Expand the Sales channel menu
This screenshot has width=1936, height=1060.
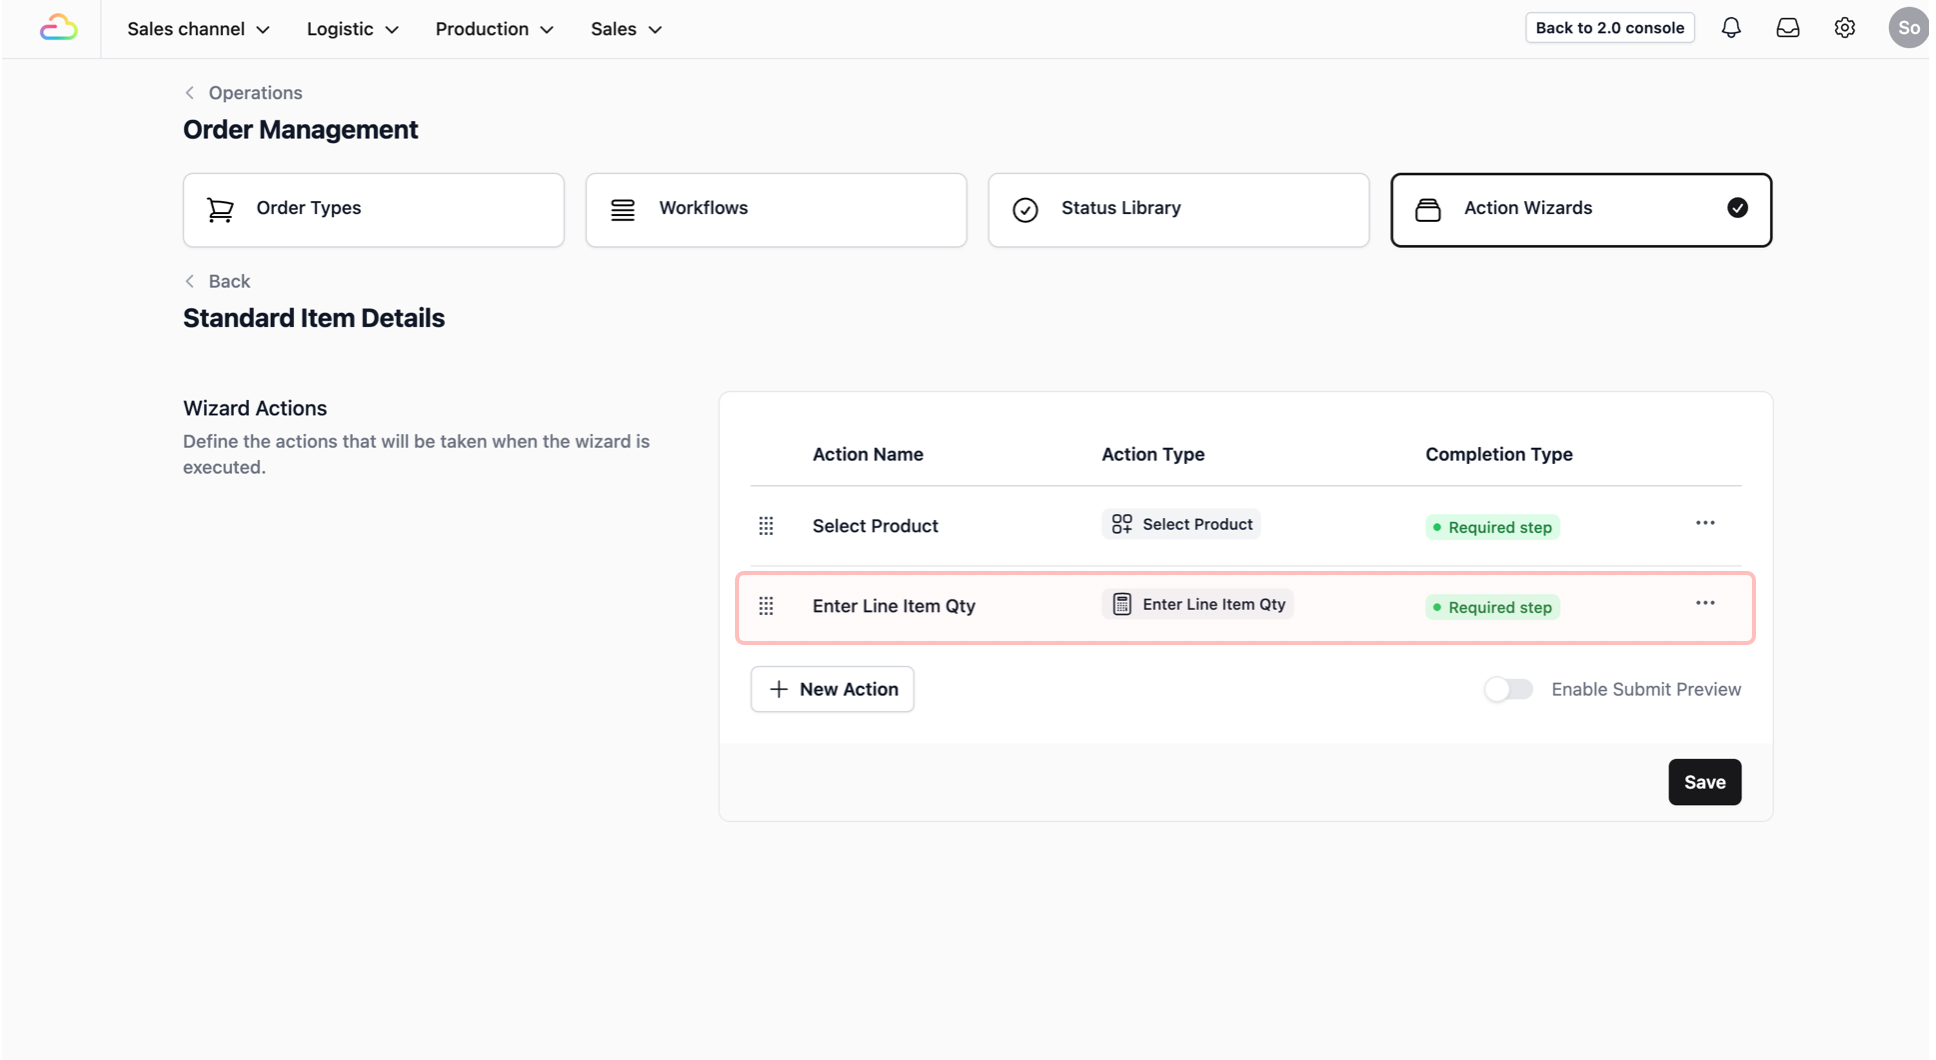point(198,29)
